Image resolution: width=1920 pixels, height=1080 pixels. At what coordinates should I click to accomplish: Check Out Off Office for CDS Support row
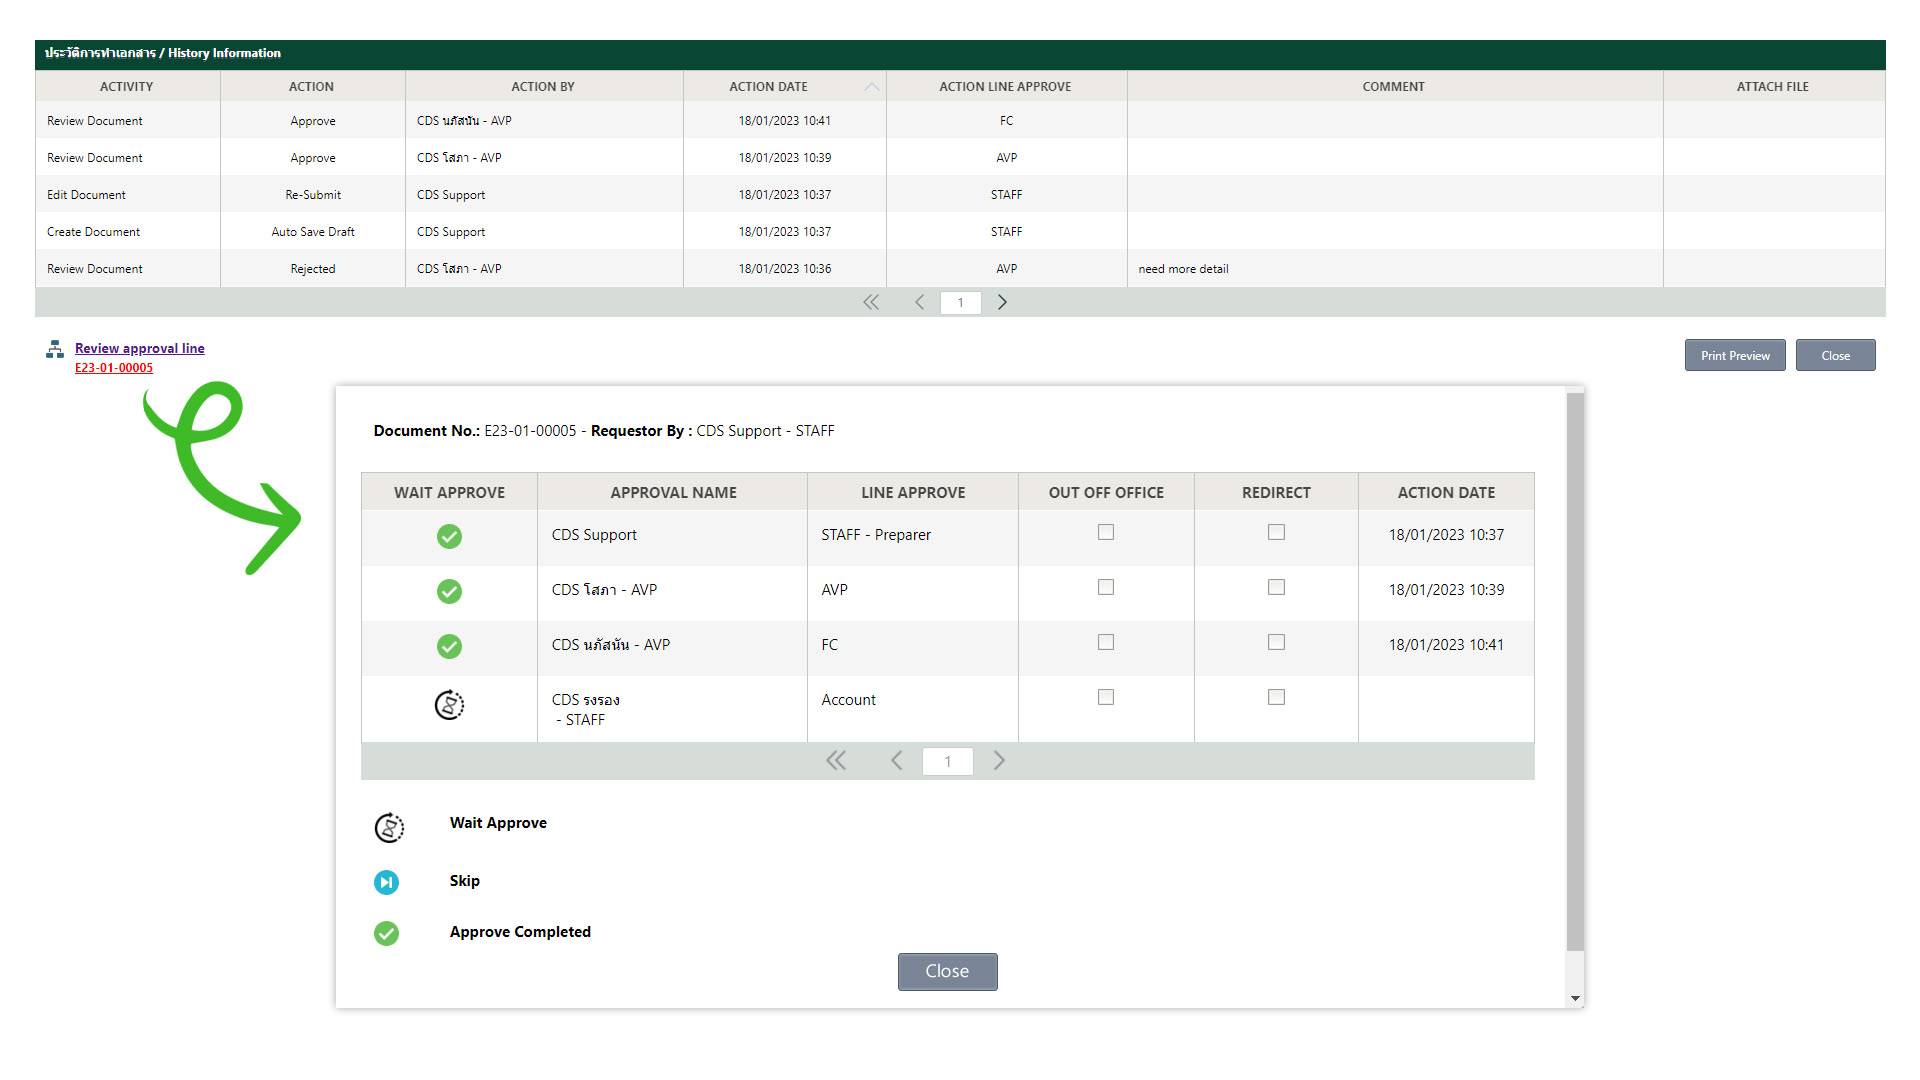coord(1106,532)
